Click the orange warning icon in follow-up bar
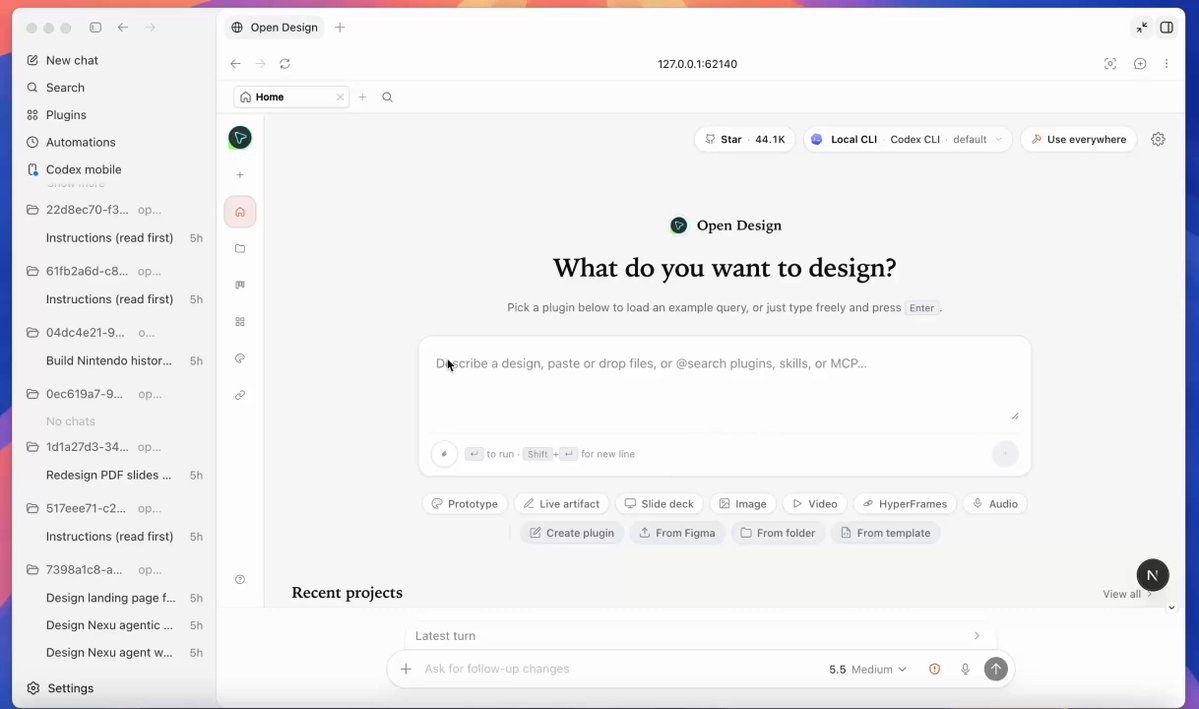 [x=934, y=669]
